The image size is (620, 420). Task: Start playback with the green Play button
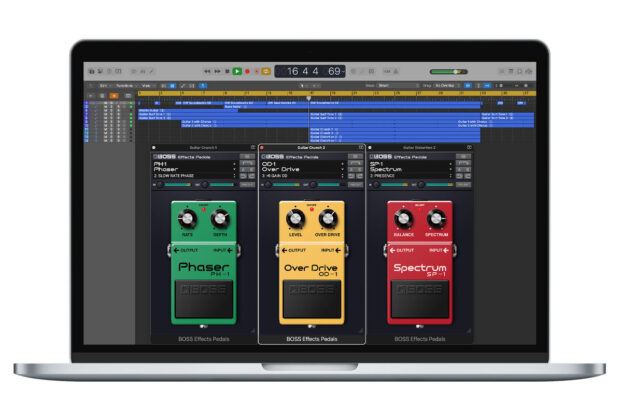[x=237, y=72]
